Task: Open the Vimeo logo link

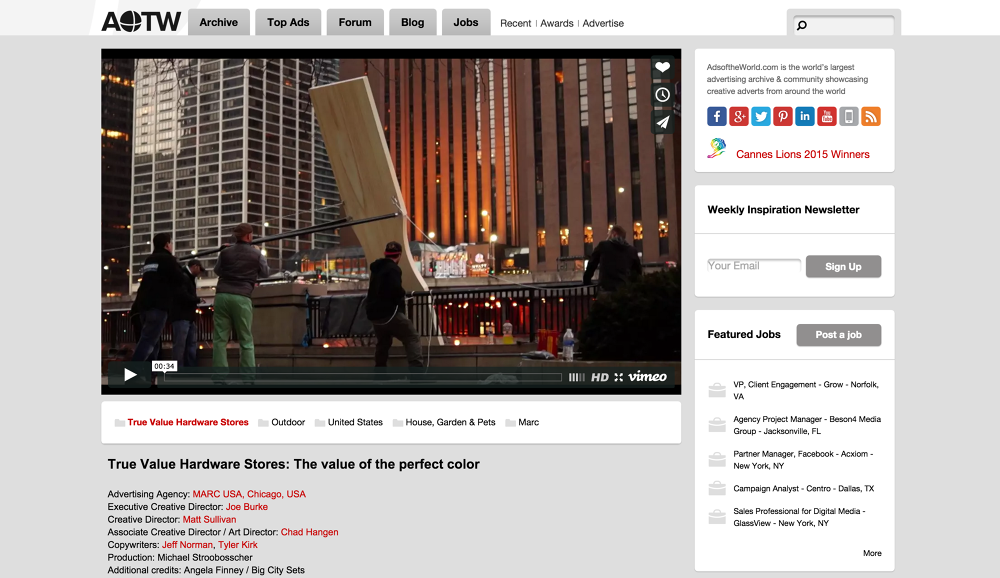Action: [x=647, y=376]
